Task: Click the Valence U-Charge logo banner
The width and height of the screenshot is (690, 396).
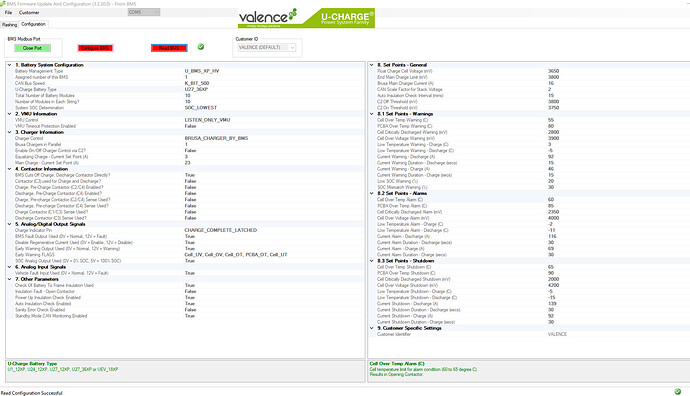Action: tap(306, 18)
